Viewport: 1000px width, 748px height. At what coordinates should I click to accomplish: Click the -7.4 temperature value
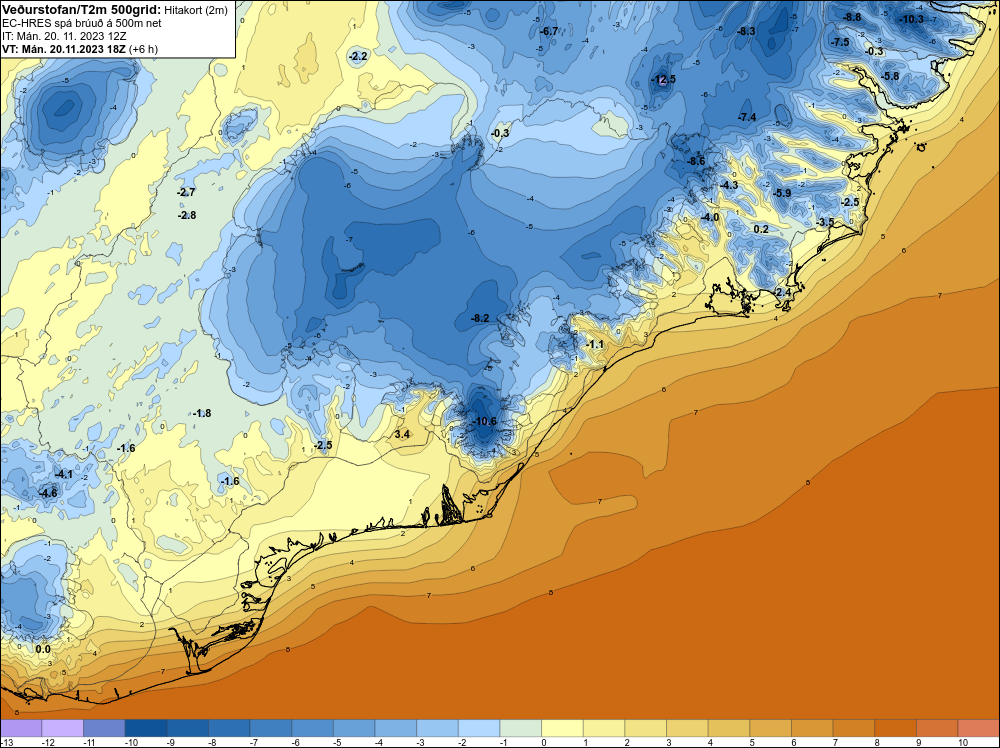[x=747, y=117]
